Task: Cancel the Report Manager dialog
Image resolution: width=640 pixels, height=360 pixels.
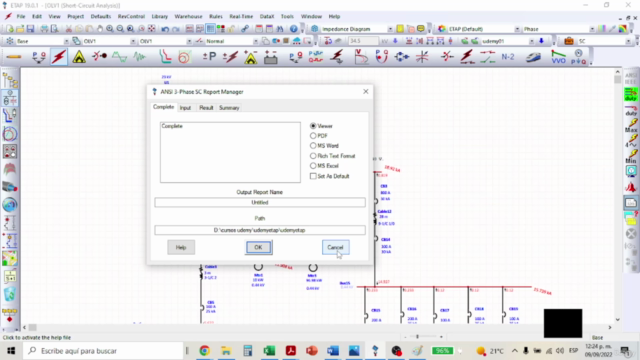Action: click(335, 247)
